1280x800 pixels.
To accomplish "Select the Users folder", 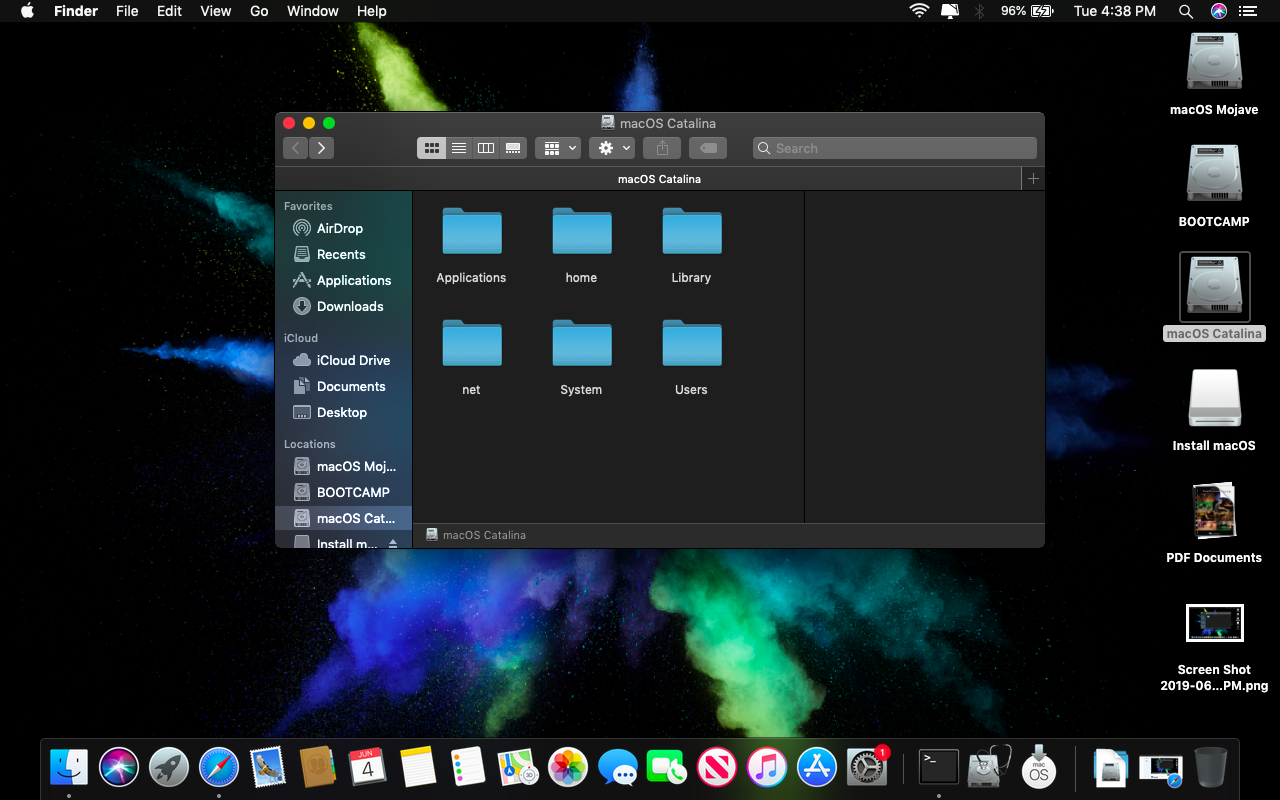I will coord(691,357).
